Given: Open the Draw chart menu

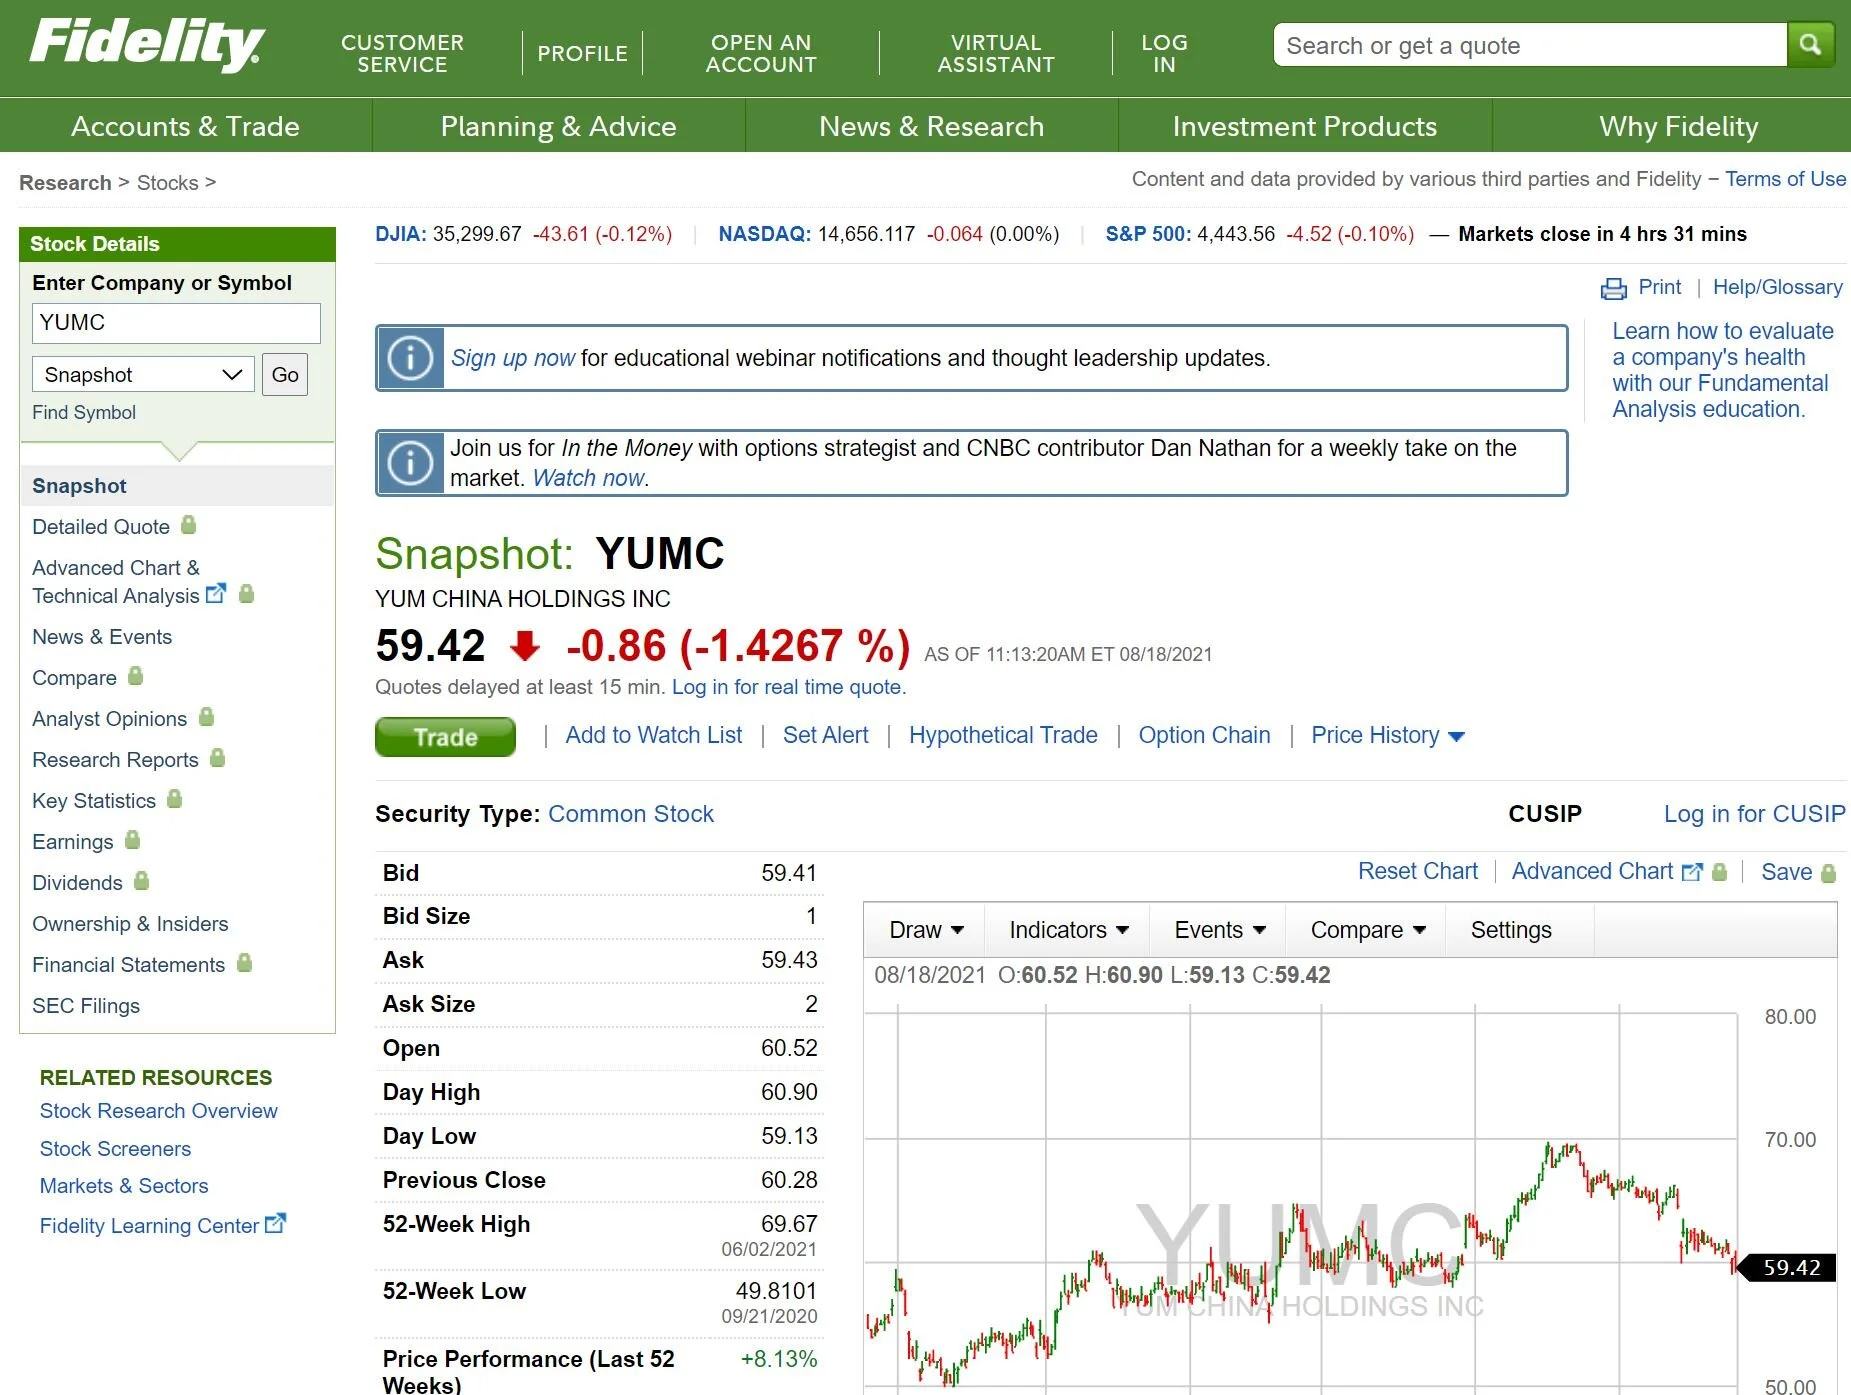Looking at the screenshot, I should [x=926, y=930].
